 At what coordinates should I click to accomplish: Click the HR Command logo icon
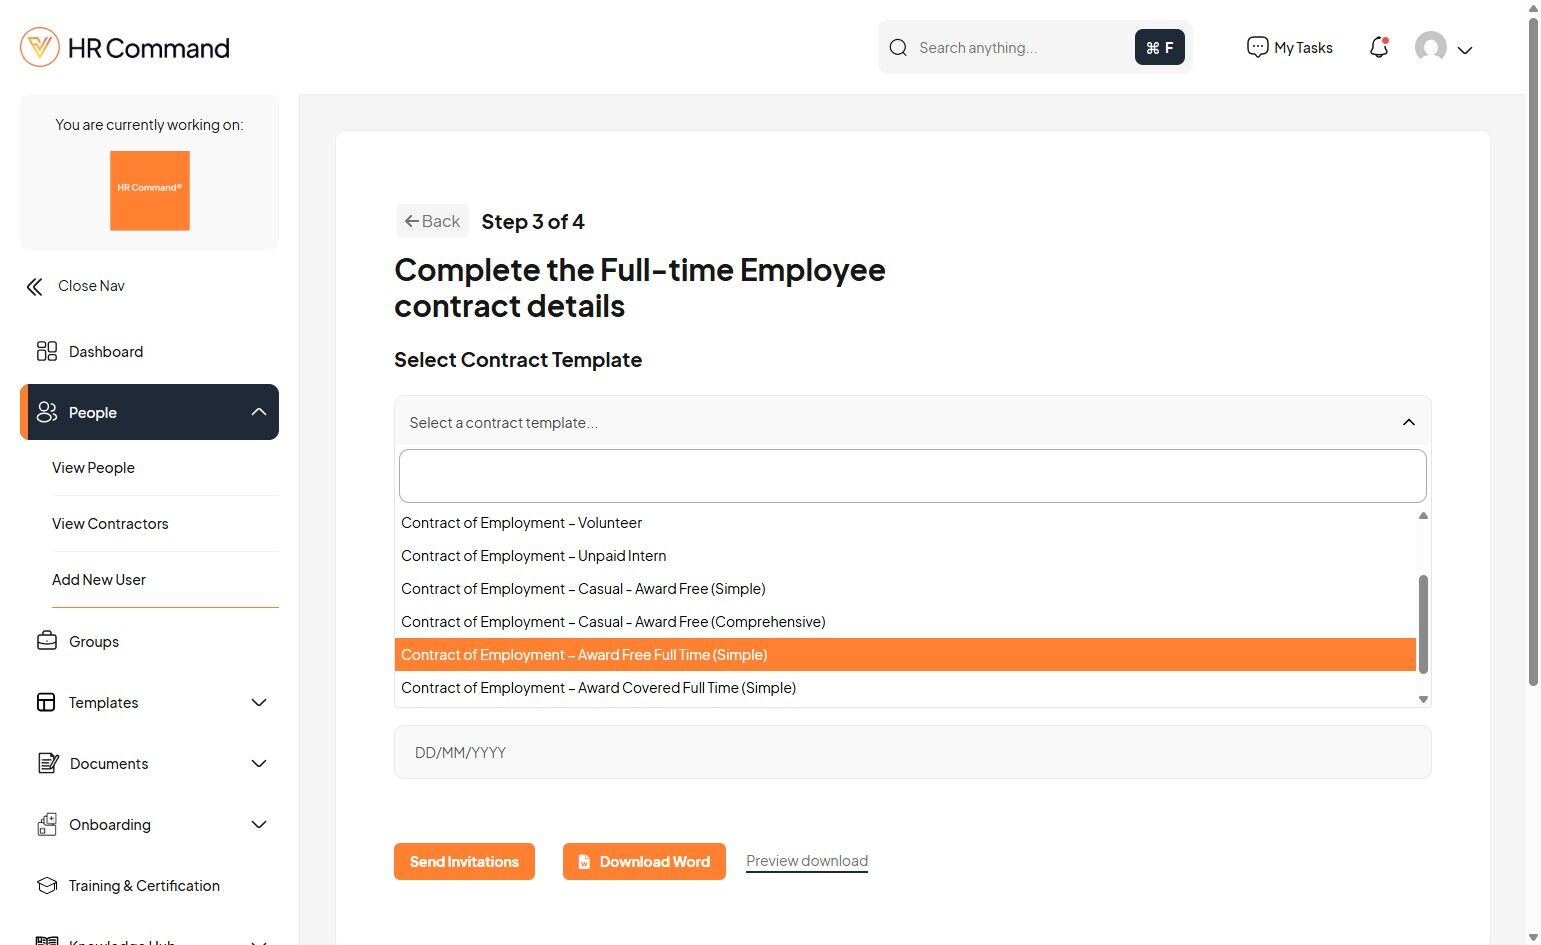pyautogui.click(x=40, y=47)
